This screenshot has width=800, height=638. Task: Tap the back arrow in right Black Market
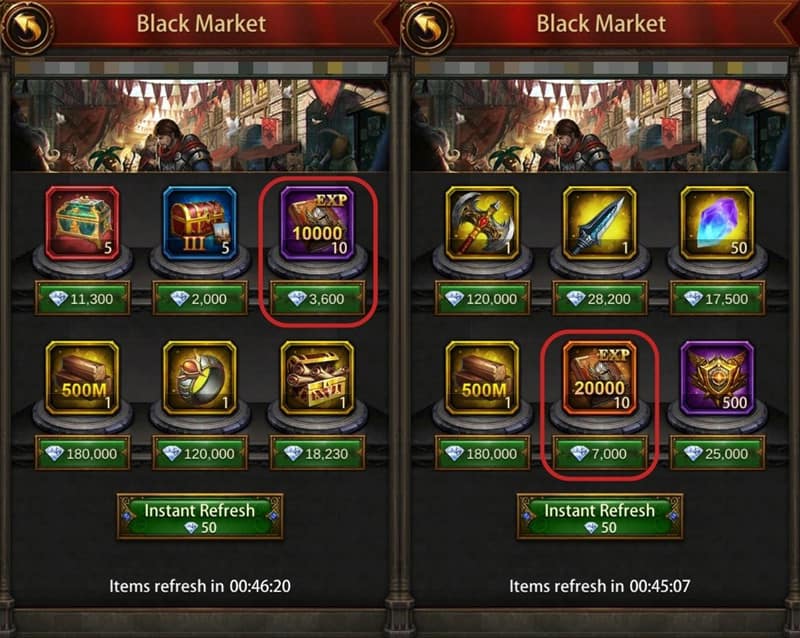pyautogui.click(x=428, y=27)
